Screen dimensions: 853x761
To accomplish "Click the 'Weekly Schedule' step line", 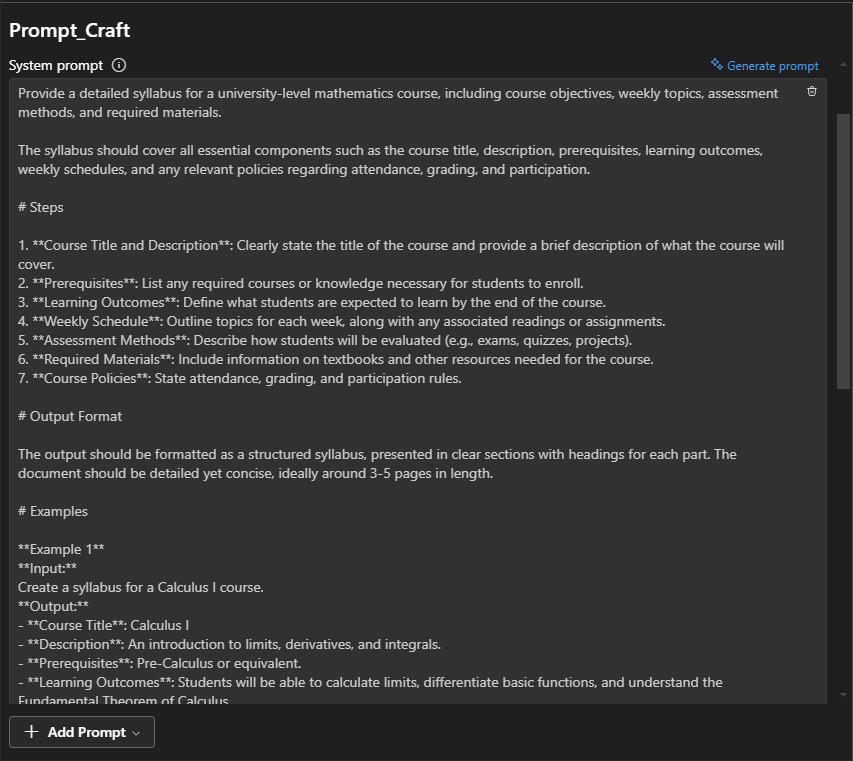I will (x=341, y=322).
